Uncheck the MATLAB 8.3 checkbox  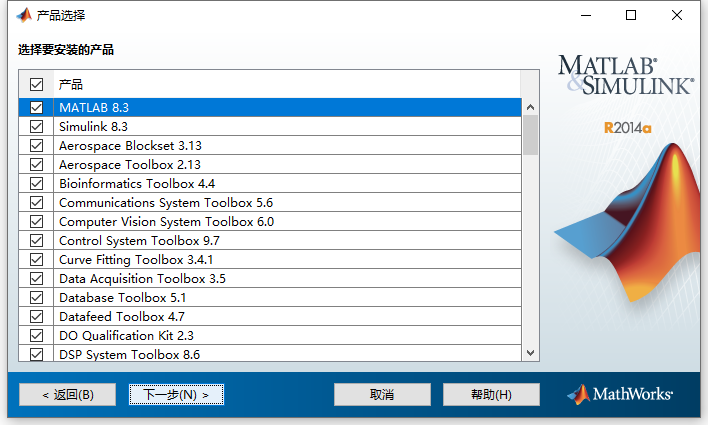(37, 107)
